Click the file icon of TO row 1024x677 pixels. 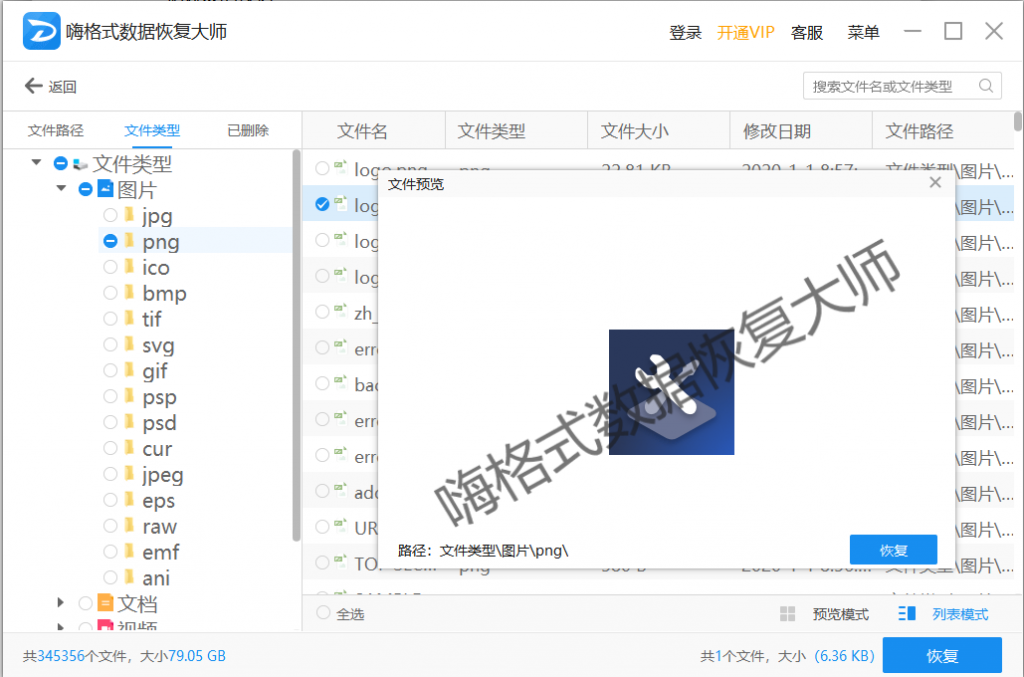(x=340, y=561)
